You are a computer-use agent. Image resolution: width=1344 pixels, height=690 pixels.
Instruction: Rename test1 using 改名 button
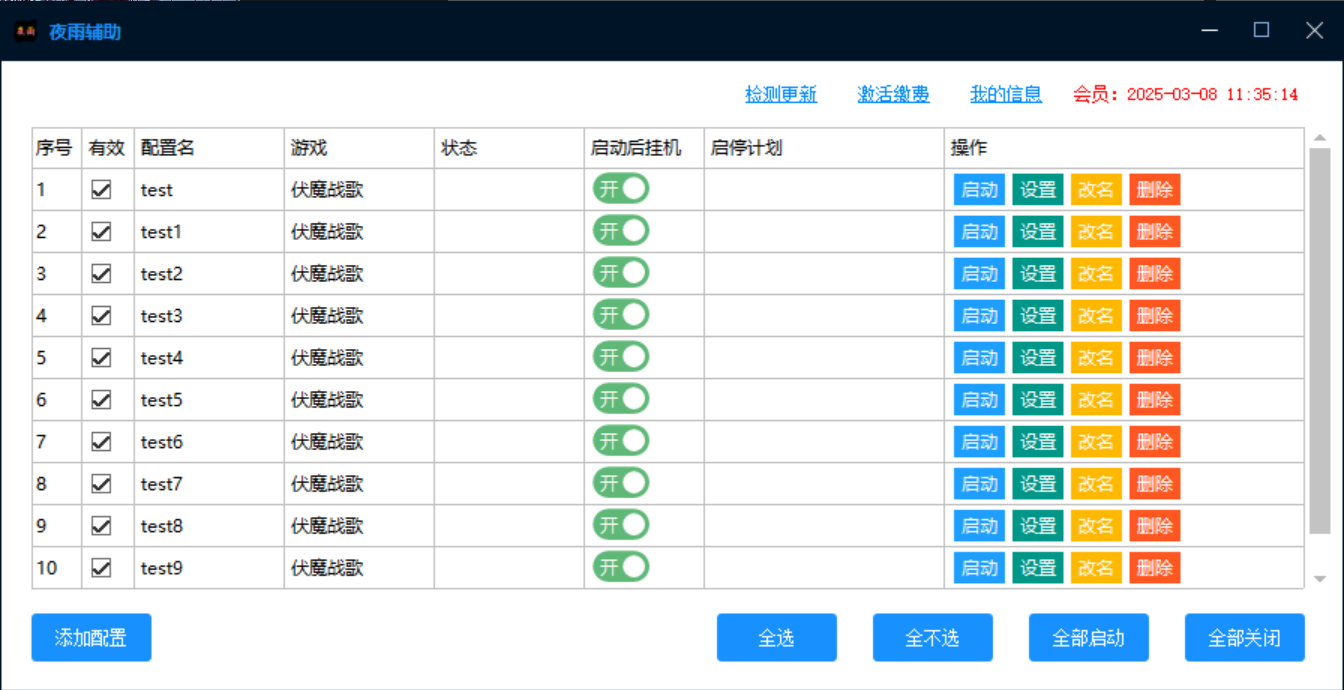coord(1096,232)
